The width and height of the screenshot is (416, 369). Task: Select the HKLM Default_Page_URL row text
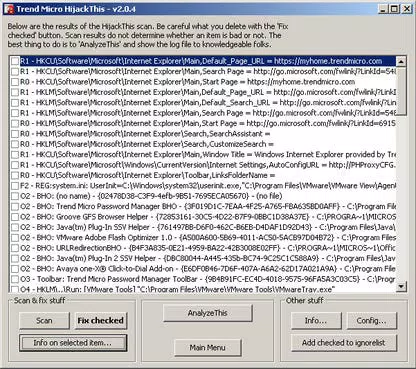pyautogui.click(x=208, y=92)
